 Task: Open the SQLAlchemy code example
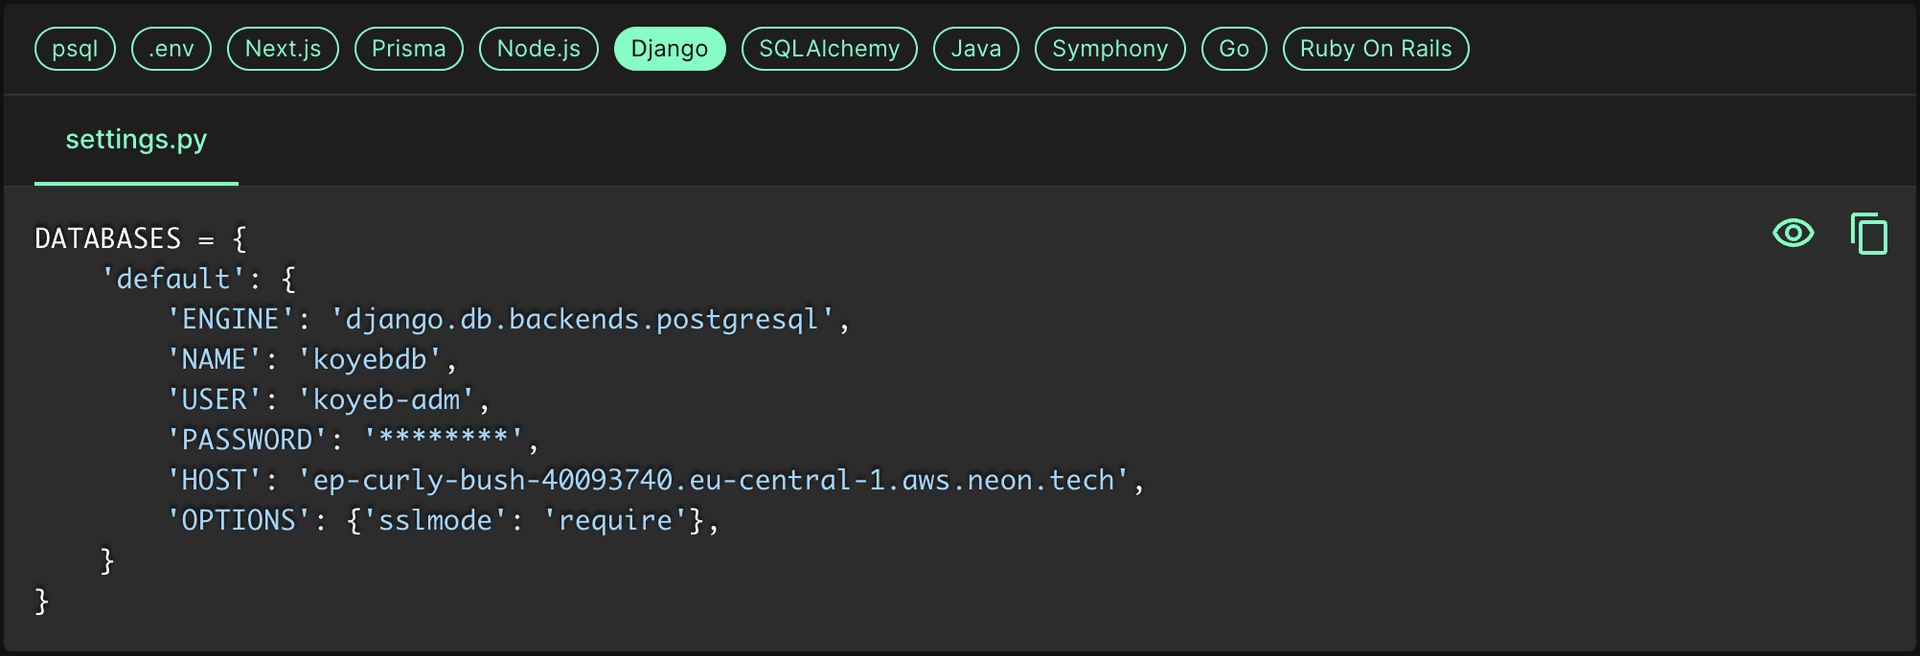tap(828, 48)
